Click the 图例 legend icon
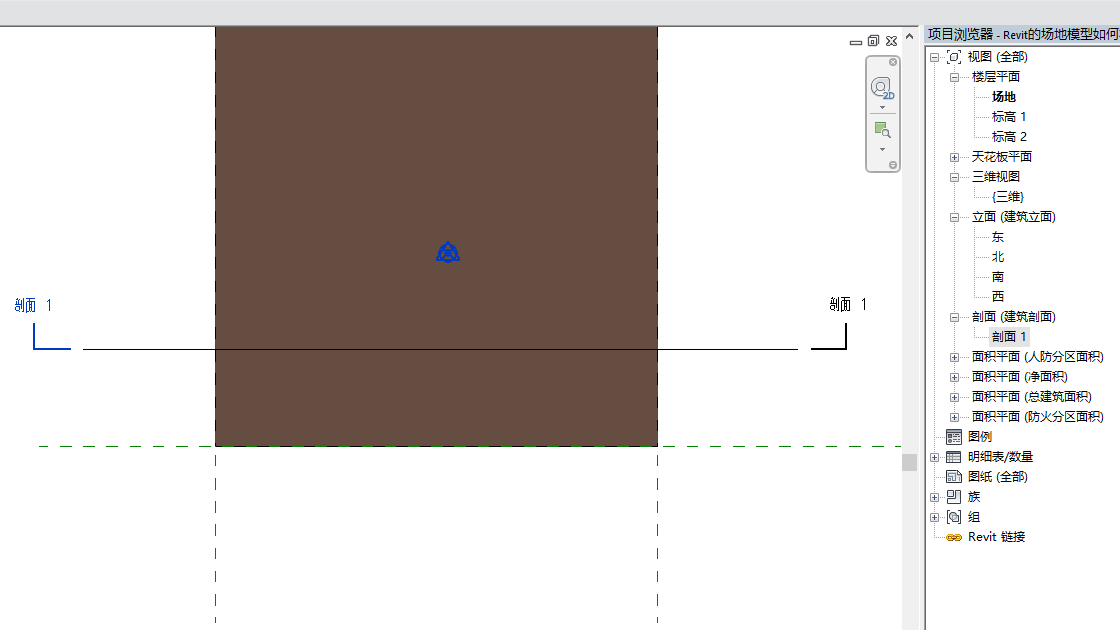This screenshot has width=1120, height=630. (954, 437)
